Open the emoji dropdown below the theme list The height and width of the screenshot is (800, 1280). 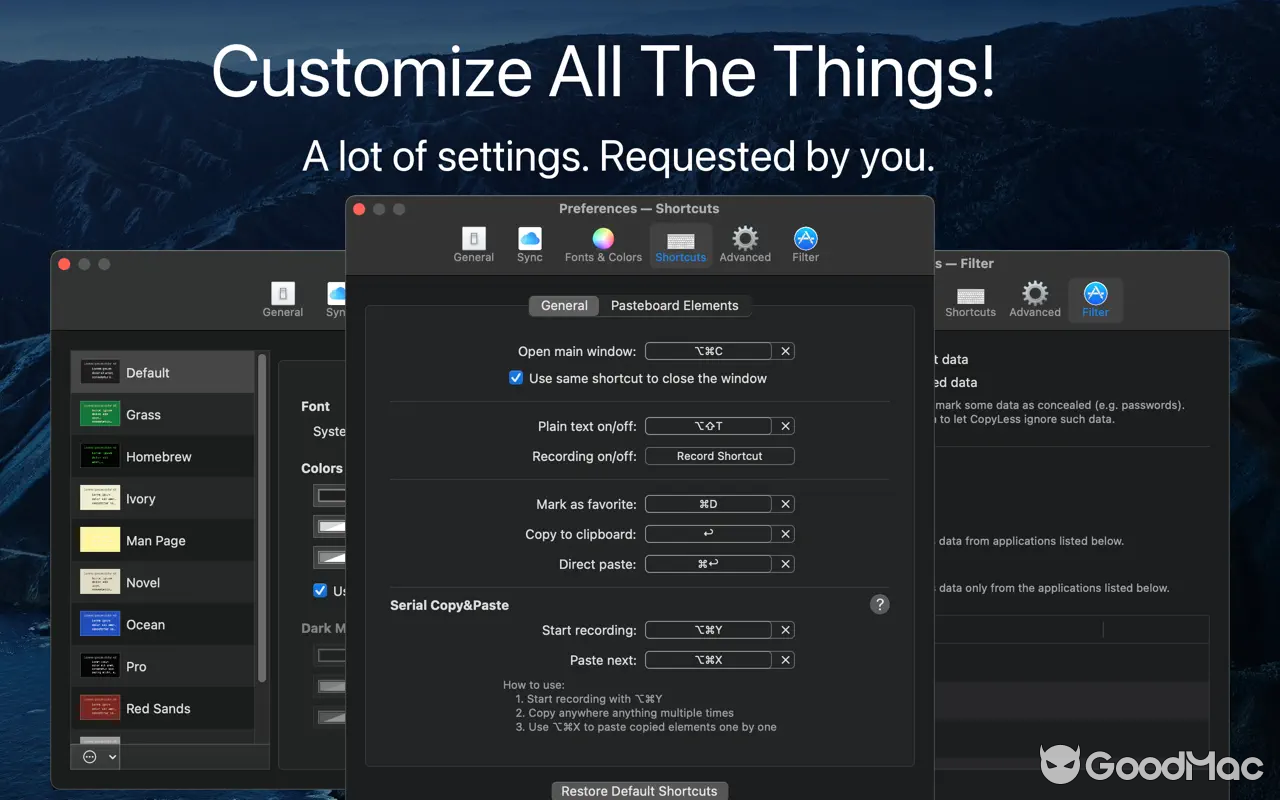[94, 757]
